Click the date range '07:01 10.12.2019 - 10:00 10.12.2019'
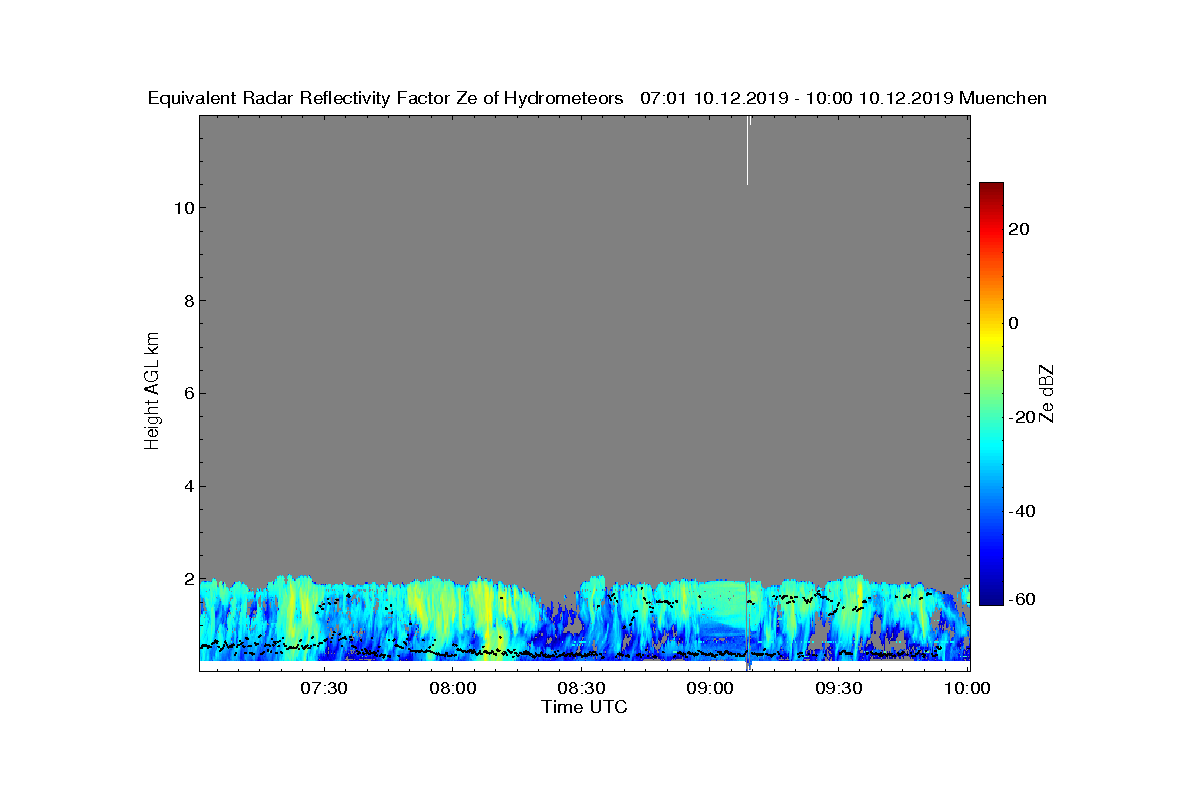Viewport: 1200px width, 800px height. [x=797, y=98]
